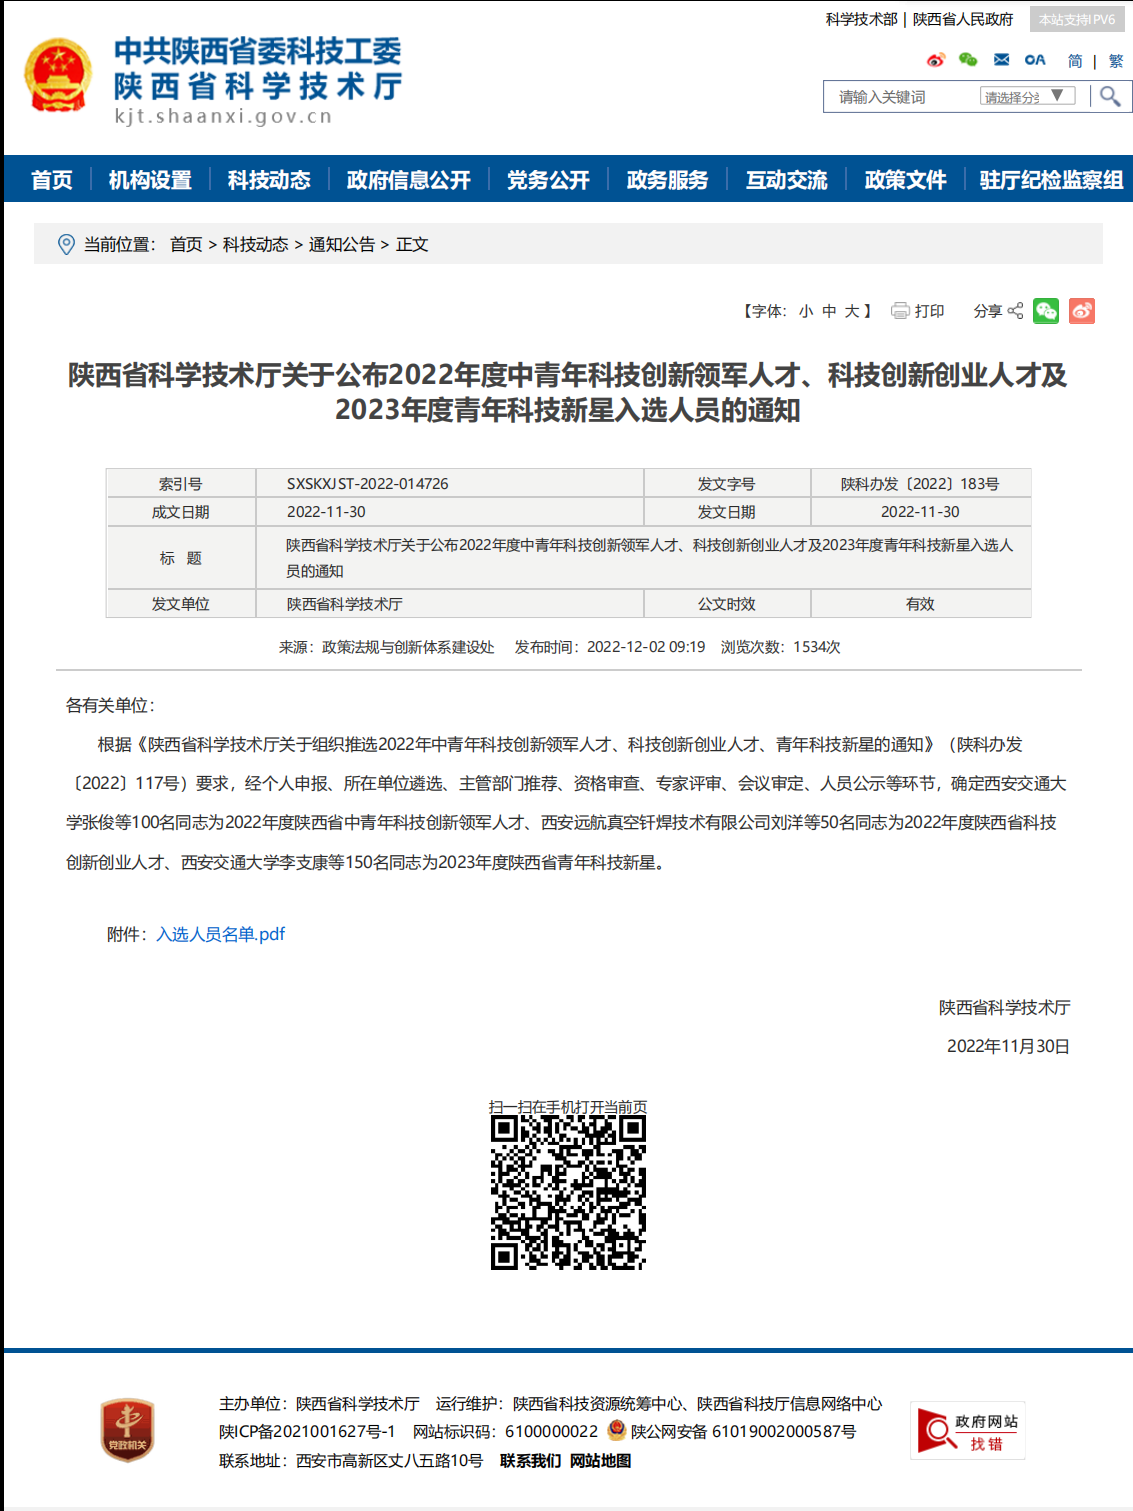Open the 陕西省人民政府 link at top

[x=963, y=19]
